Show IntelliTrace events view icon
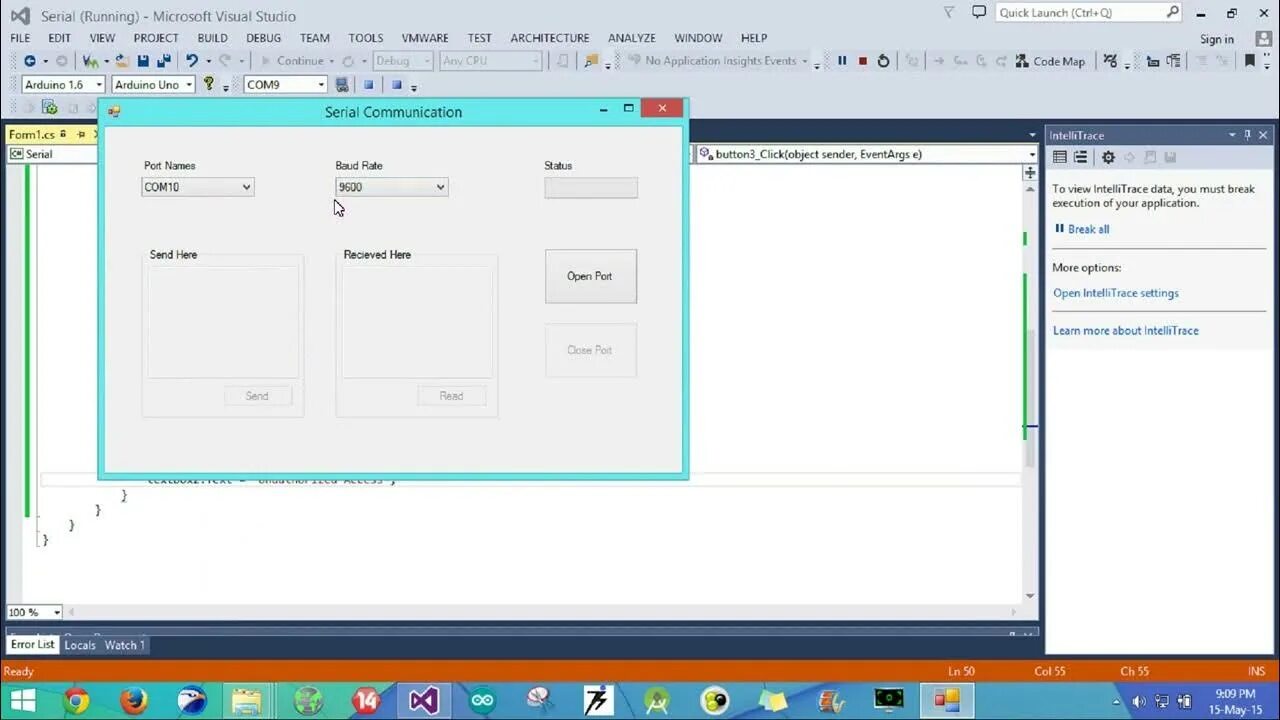The width and height of the screenshot is (1280, 720). click(1060, 157)
